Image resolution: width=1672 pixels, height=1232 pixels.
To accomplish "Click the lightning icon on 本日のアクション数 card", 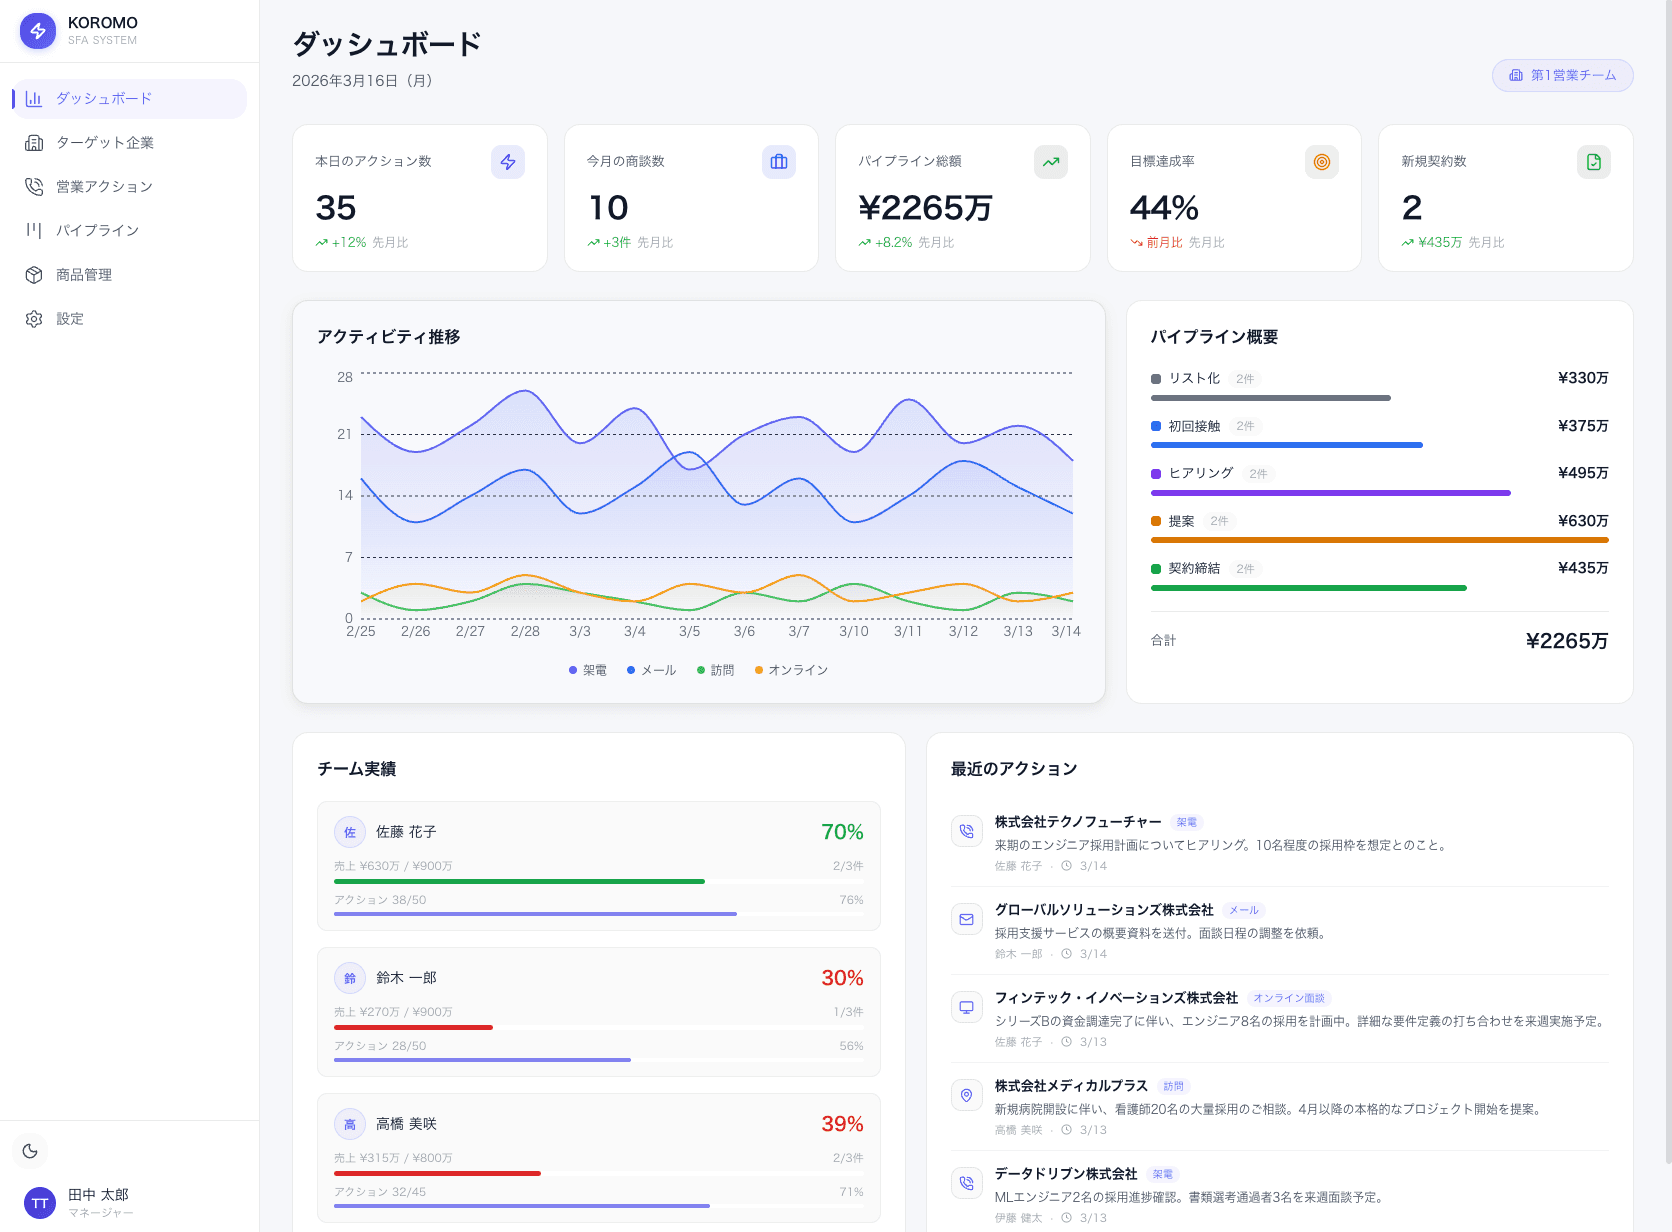I will tap(508, 162).
